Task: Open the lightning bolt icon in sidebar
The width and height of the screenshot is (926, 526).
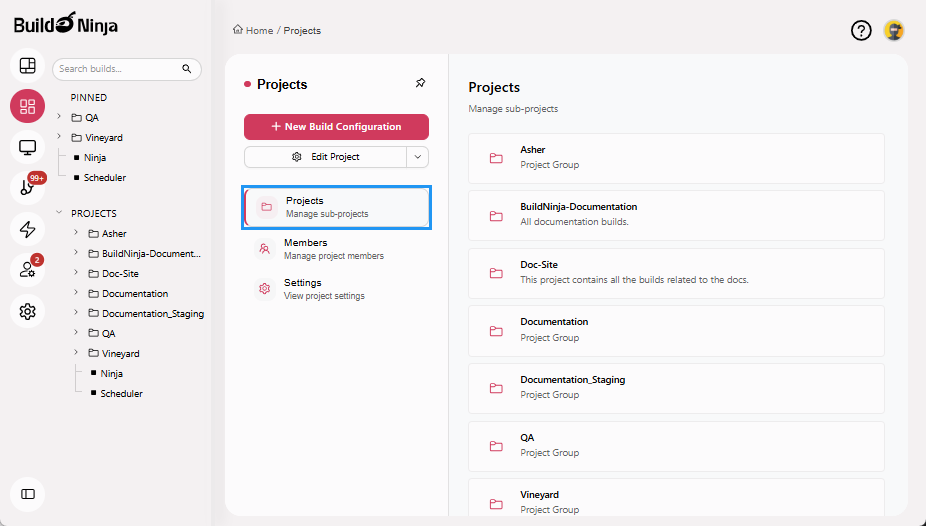Action: coord(27,229)
